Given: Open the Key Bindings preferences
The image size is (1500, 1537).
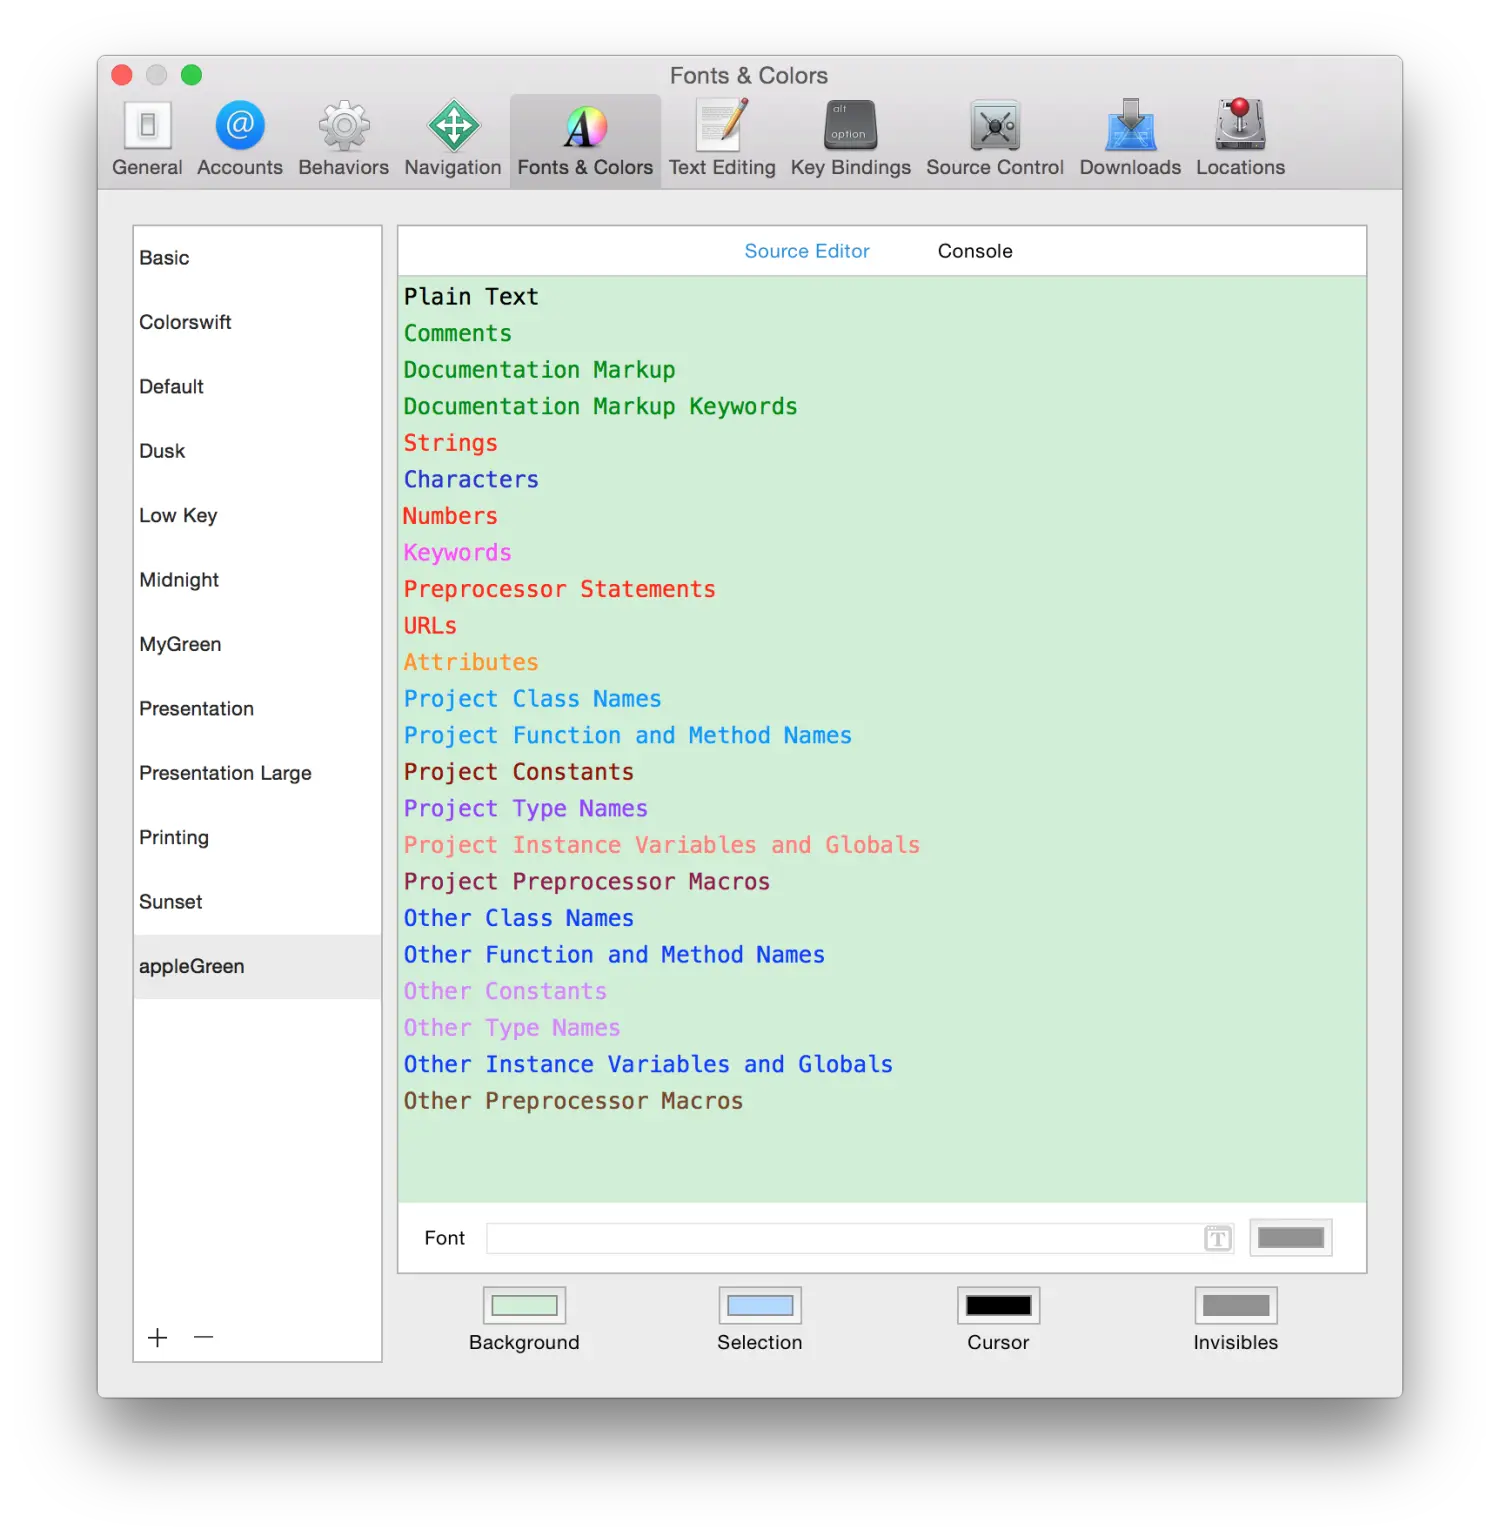Looking at the screenshot, I should 850,139.
